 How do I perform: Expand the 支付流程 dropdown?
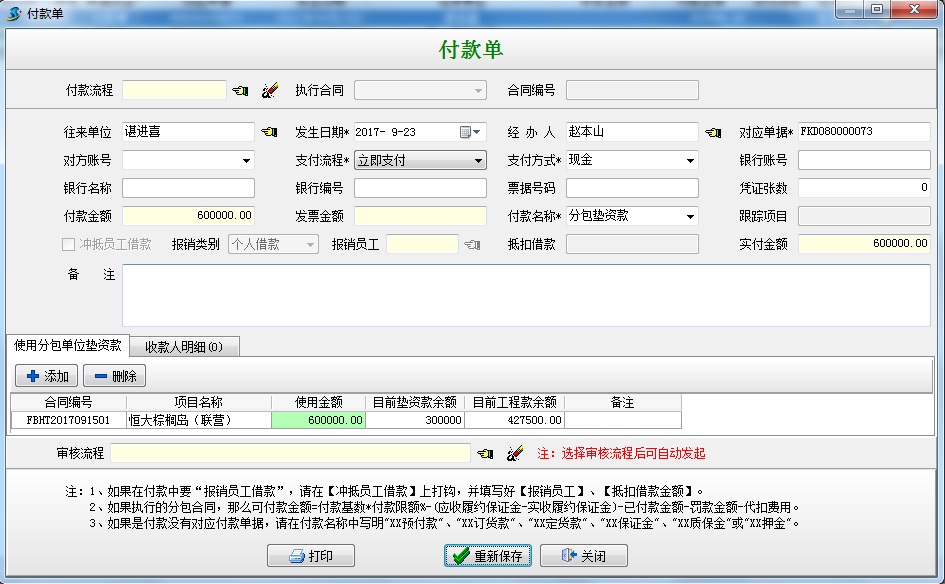point(478,160)
